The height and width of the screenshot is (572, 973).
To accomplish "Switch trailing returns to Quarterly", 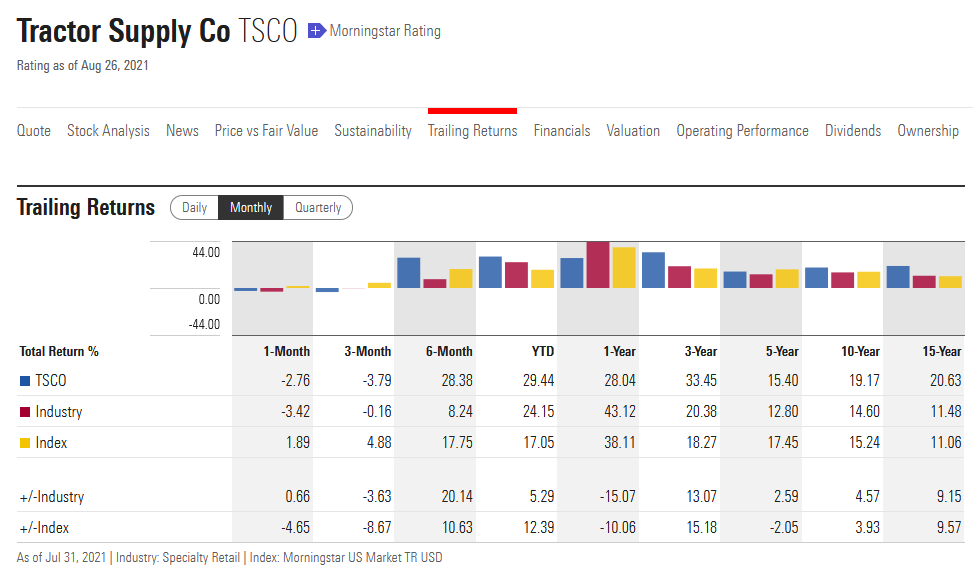I will point(318,207).
